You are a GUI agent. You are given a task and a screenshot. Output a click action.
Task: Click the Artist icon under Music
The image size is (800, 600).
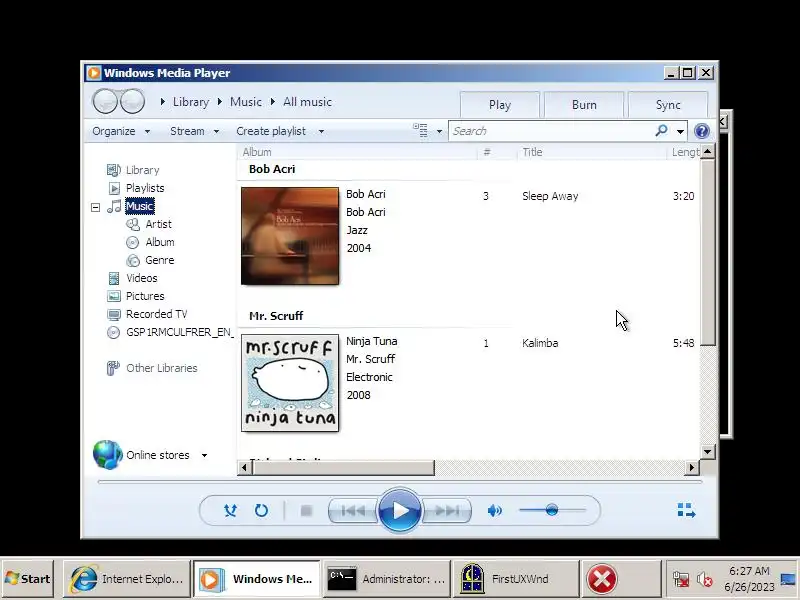[x=133, y=224]
